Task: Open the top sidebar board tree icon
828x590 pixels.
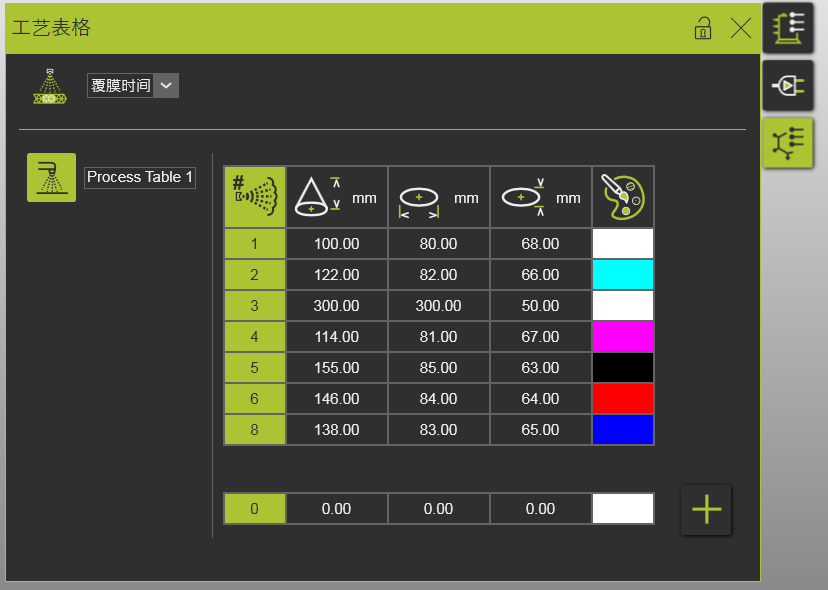Action: click(x=788, y=28)
